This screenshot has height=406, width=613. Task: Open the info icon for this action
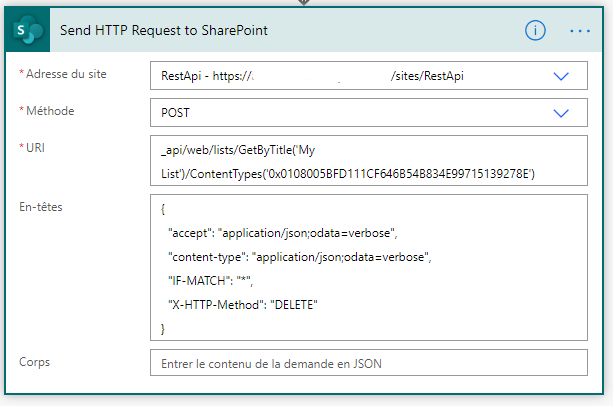pyautogui.click(x=535, y=30)
